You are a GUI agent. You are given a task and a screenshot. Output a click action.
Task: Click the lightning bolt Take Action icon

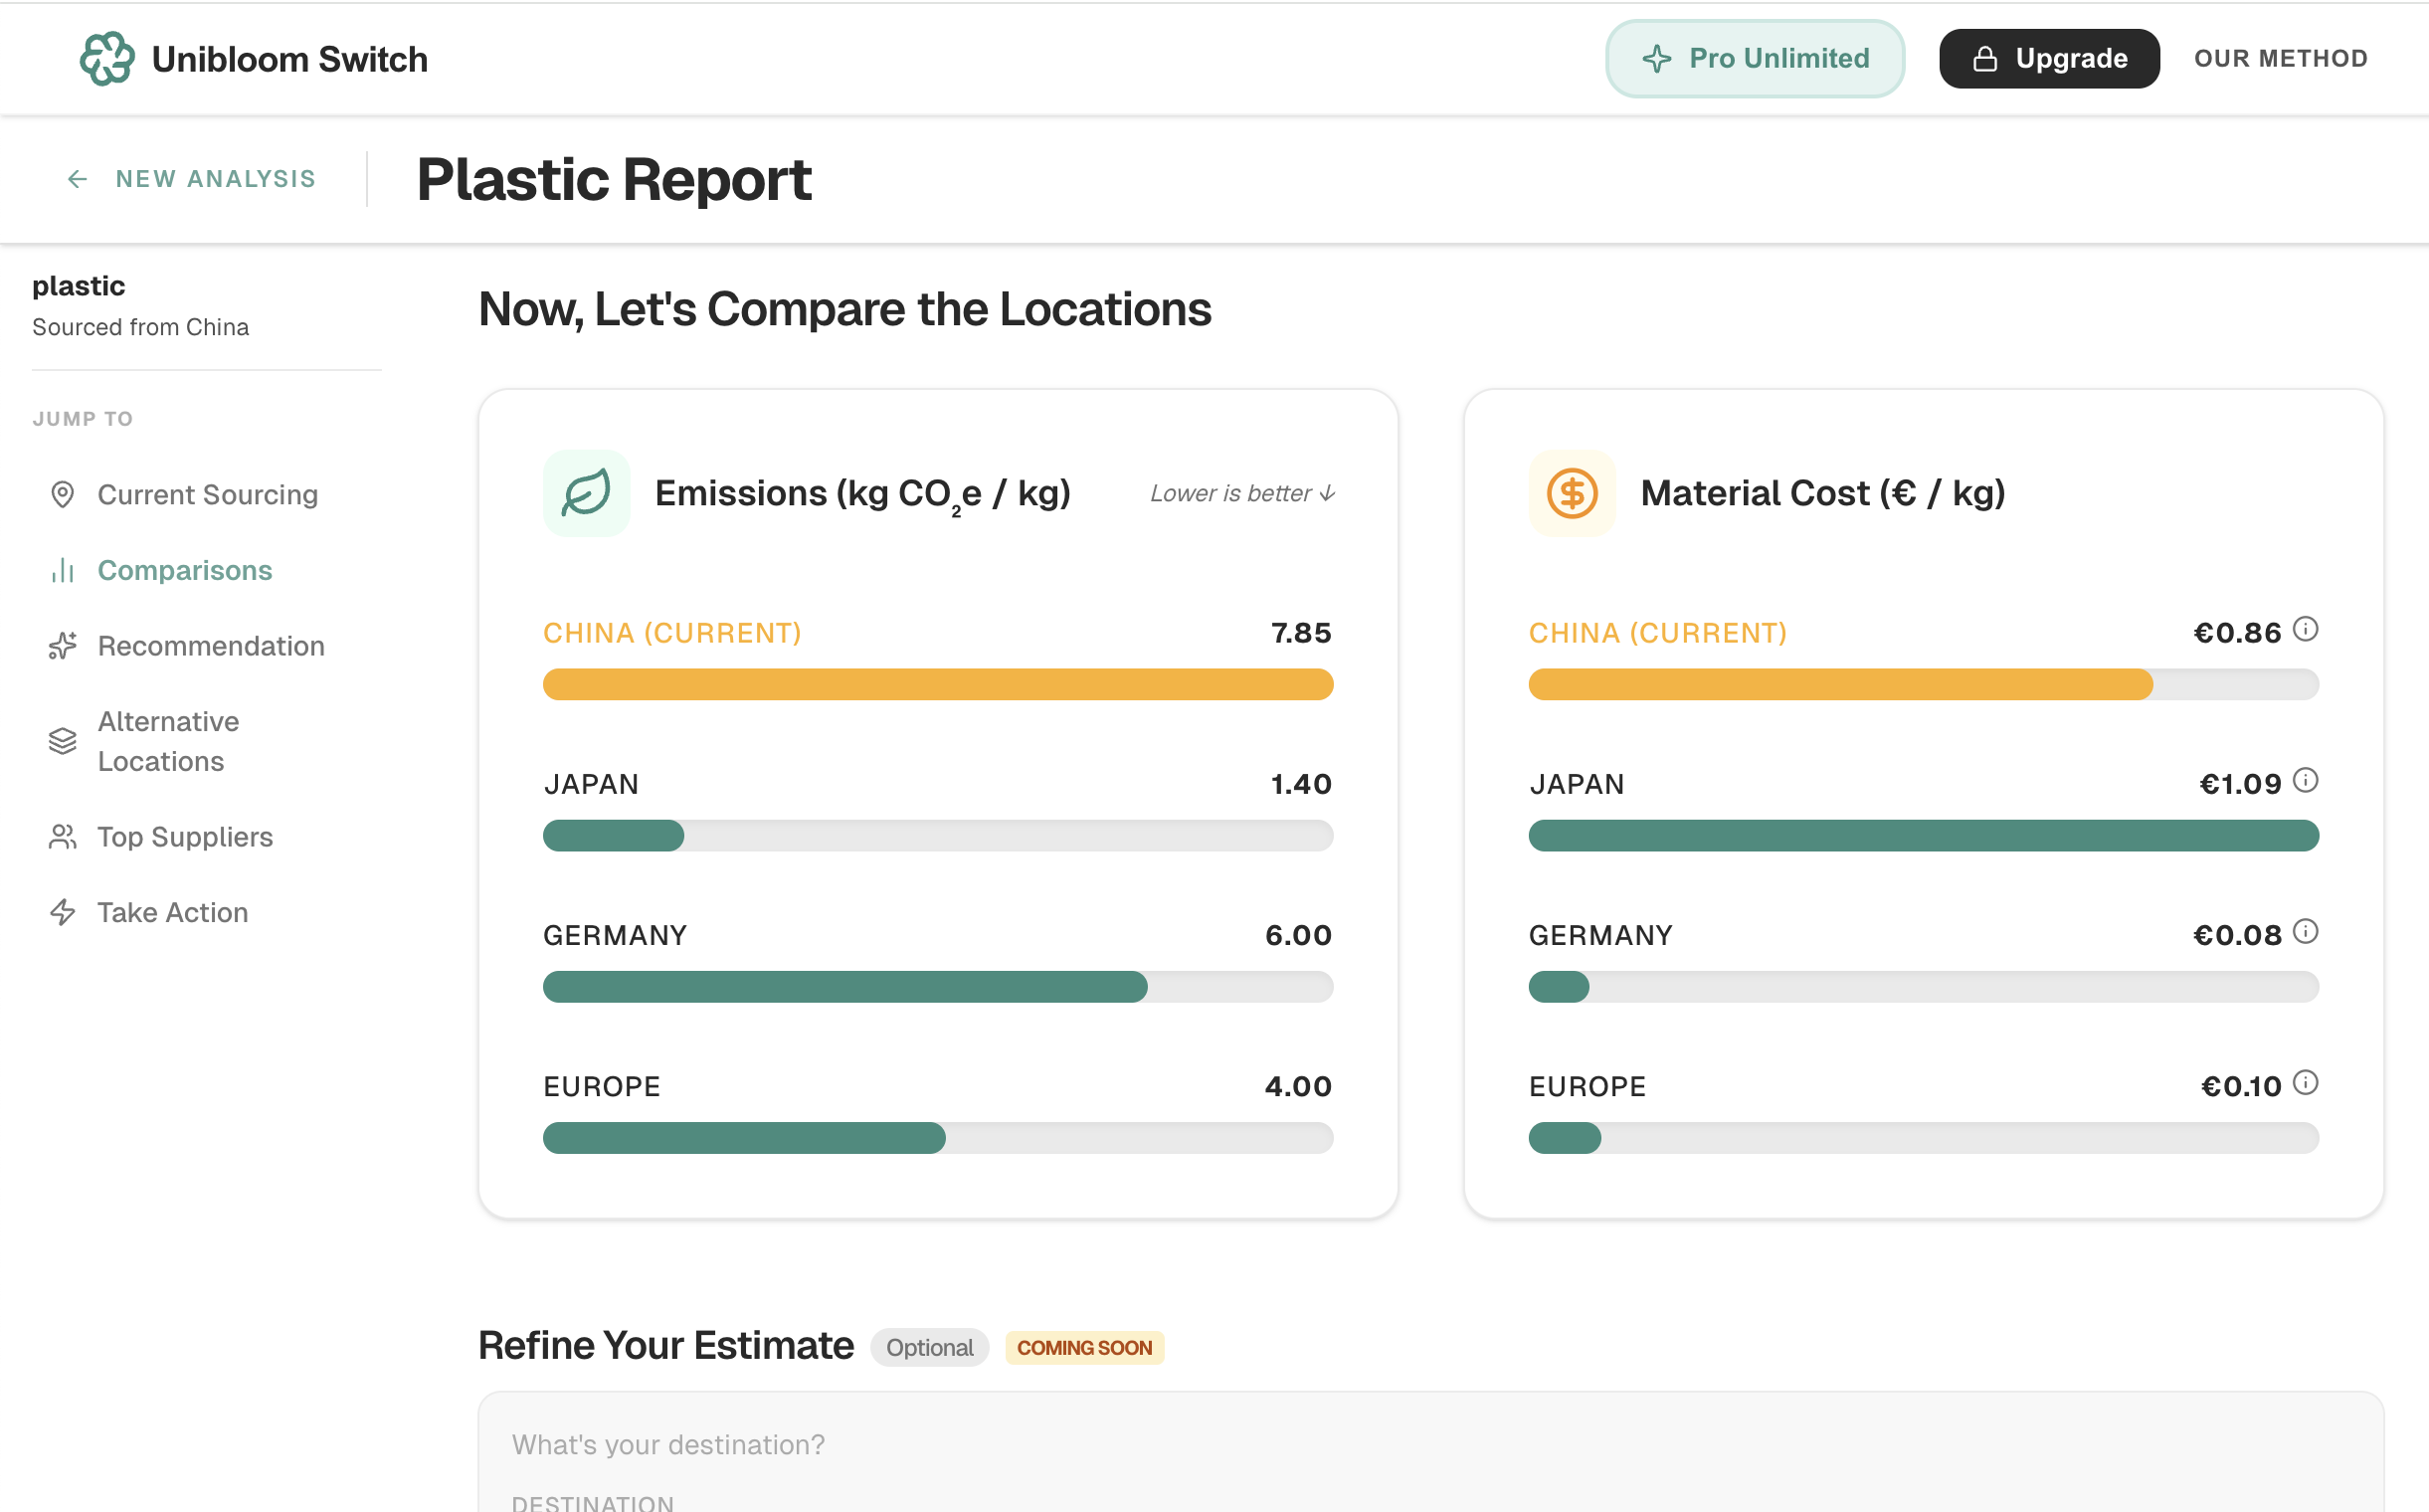pyautogui.click(x=62, y=912)
